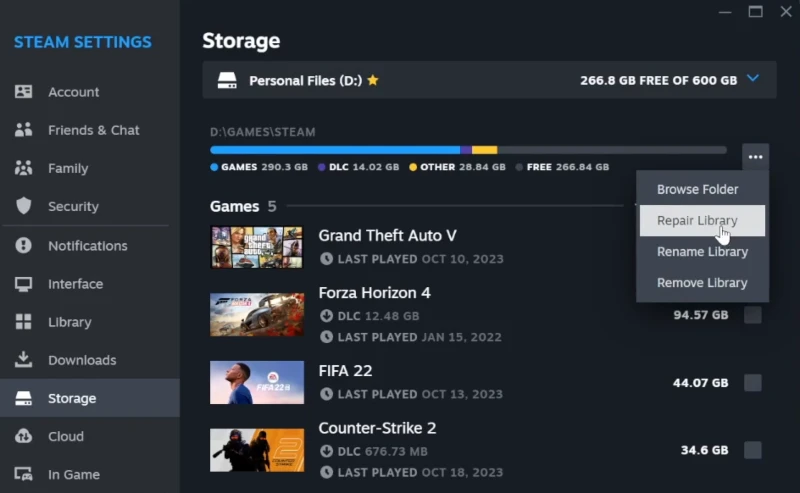Select Remove Library from the menu
Image resolution: width=800 pixels, height=493 pixels.
coord(702,283)
